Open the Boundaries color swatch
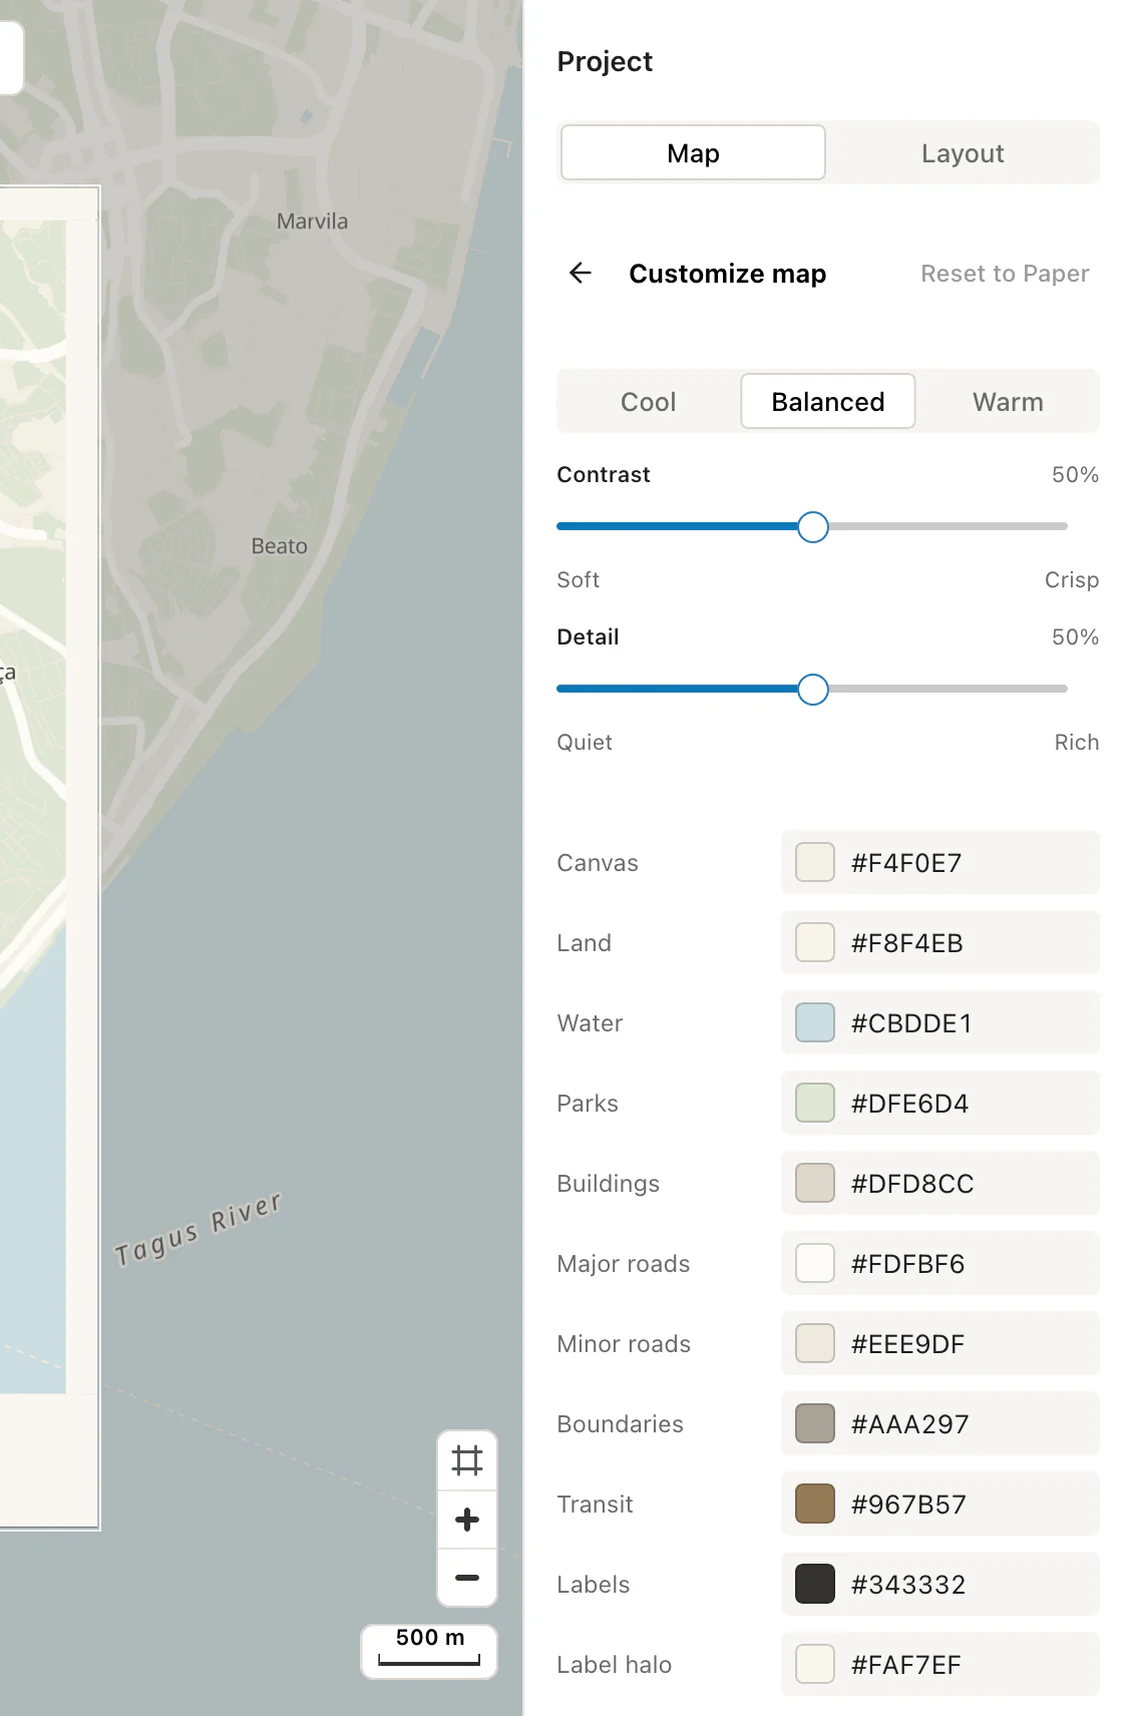 click(815, 1424)
